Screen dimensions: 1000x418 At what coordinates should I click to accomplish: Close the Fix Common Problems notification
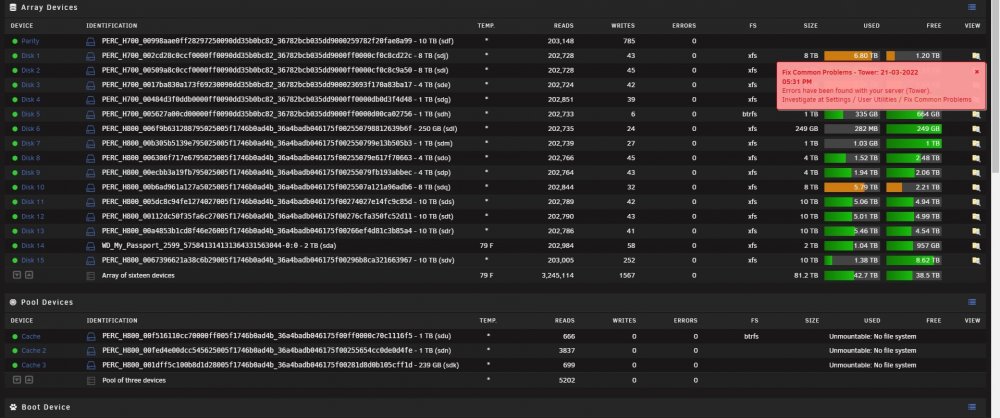click(976, 72)
